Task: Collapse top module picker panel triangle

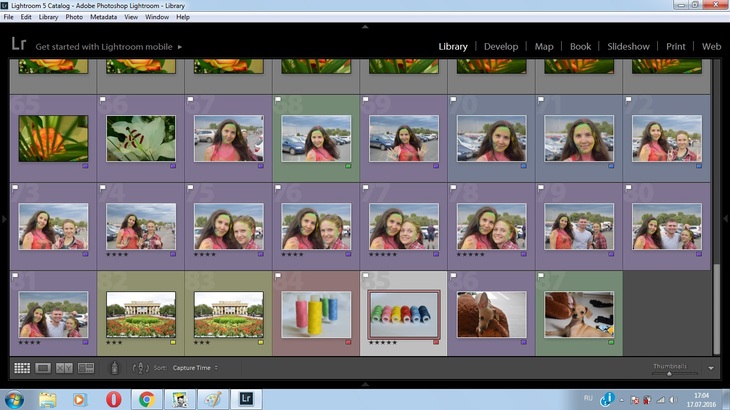Action: tap(365, 27)
